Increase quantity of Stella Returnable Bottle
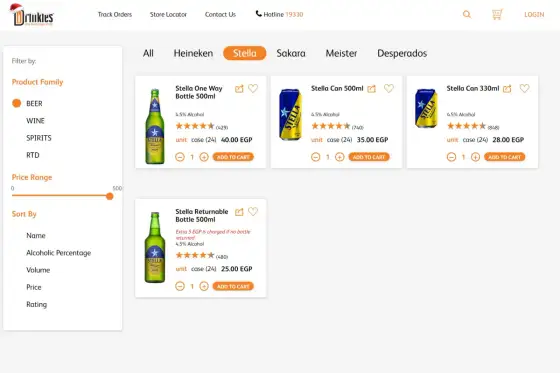This screenshot has height=373, width=560. coord(204,286)
